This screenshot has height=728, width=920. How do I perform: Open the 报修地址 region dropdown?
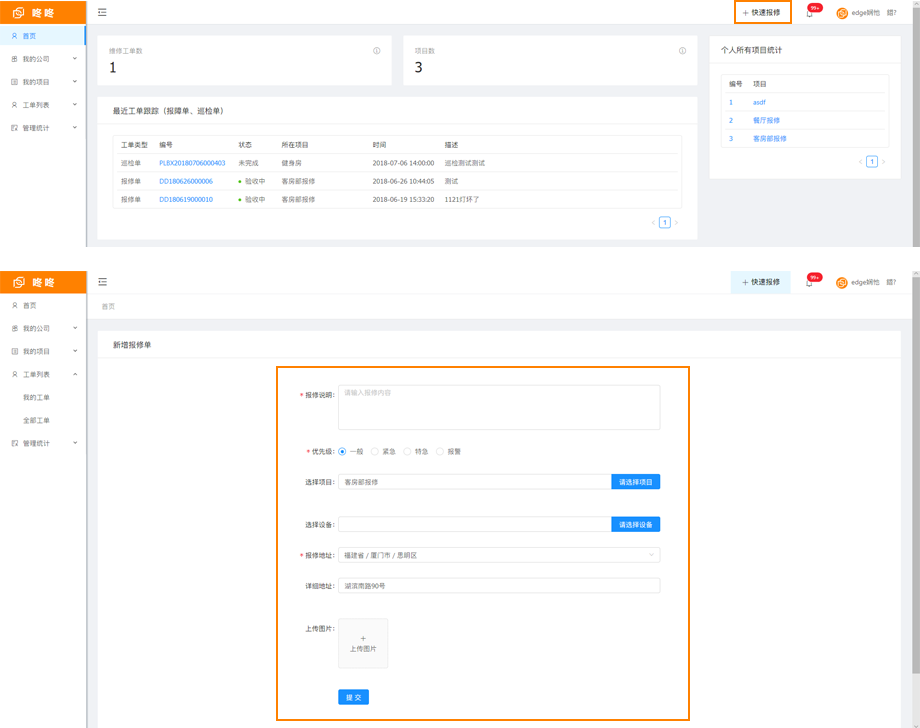499,555
